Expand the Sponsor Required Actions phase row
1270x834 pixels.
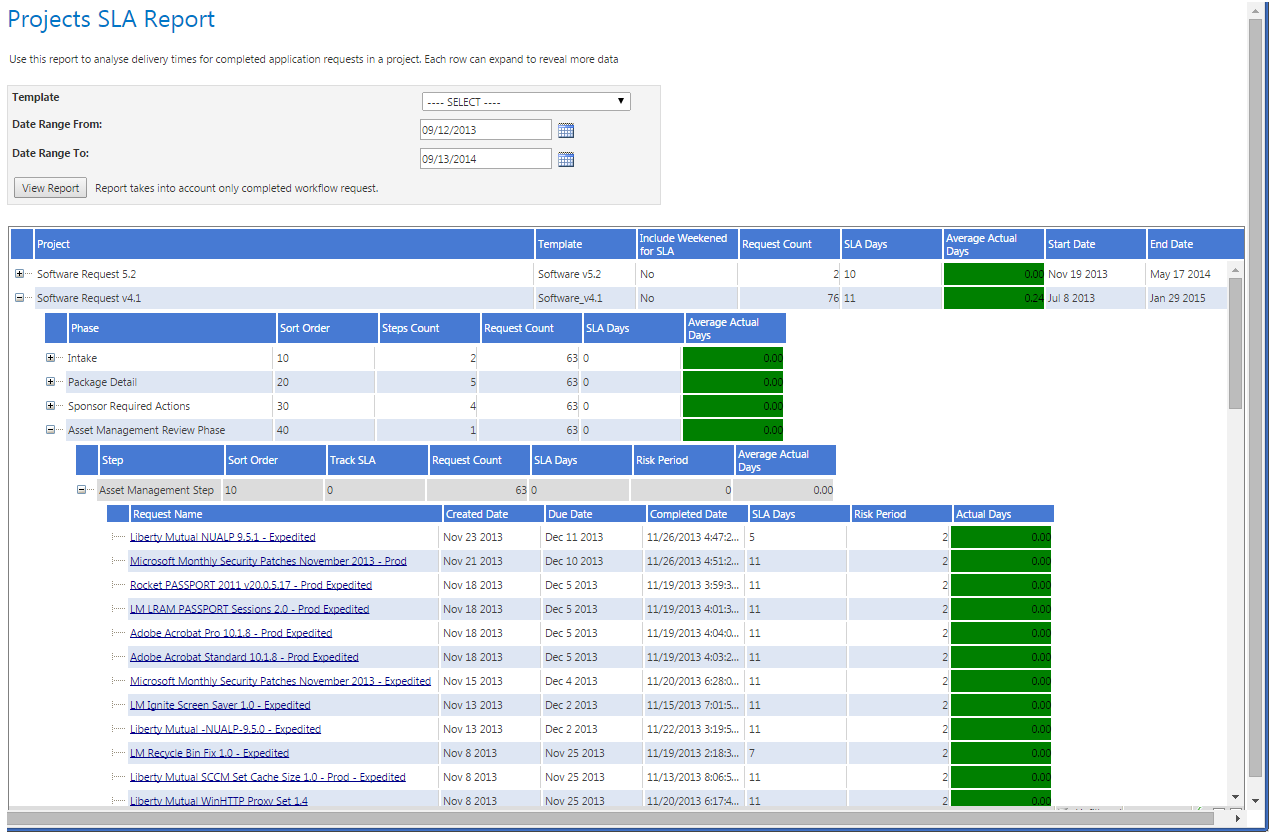click(52, 405)
